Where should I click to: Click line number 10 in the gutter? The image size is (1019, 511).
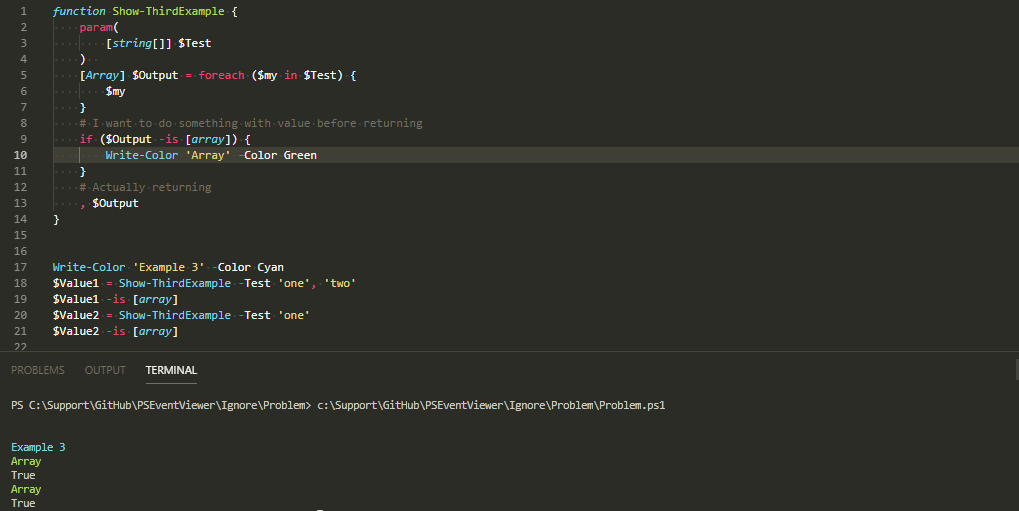tap(20, 155)
